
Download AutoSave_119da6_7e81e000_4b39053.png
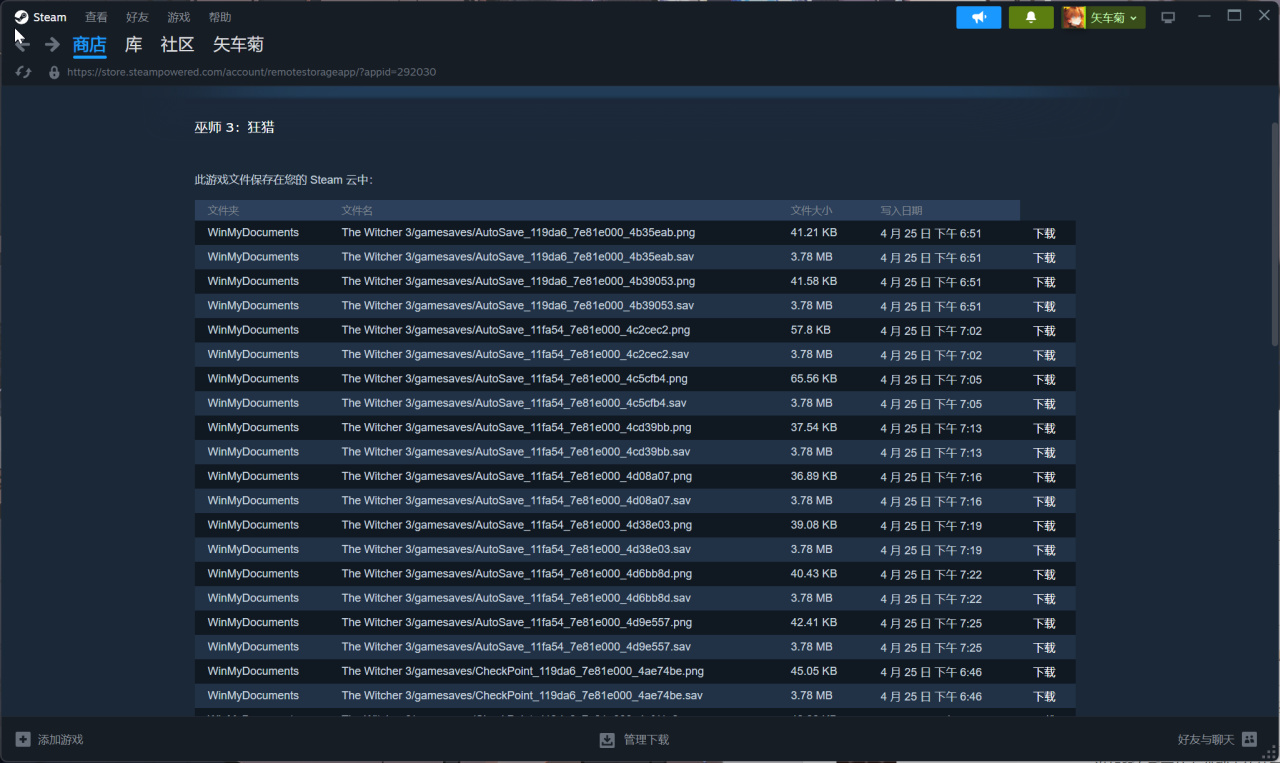[1044, 282]
